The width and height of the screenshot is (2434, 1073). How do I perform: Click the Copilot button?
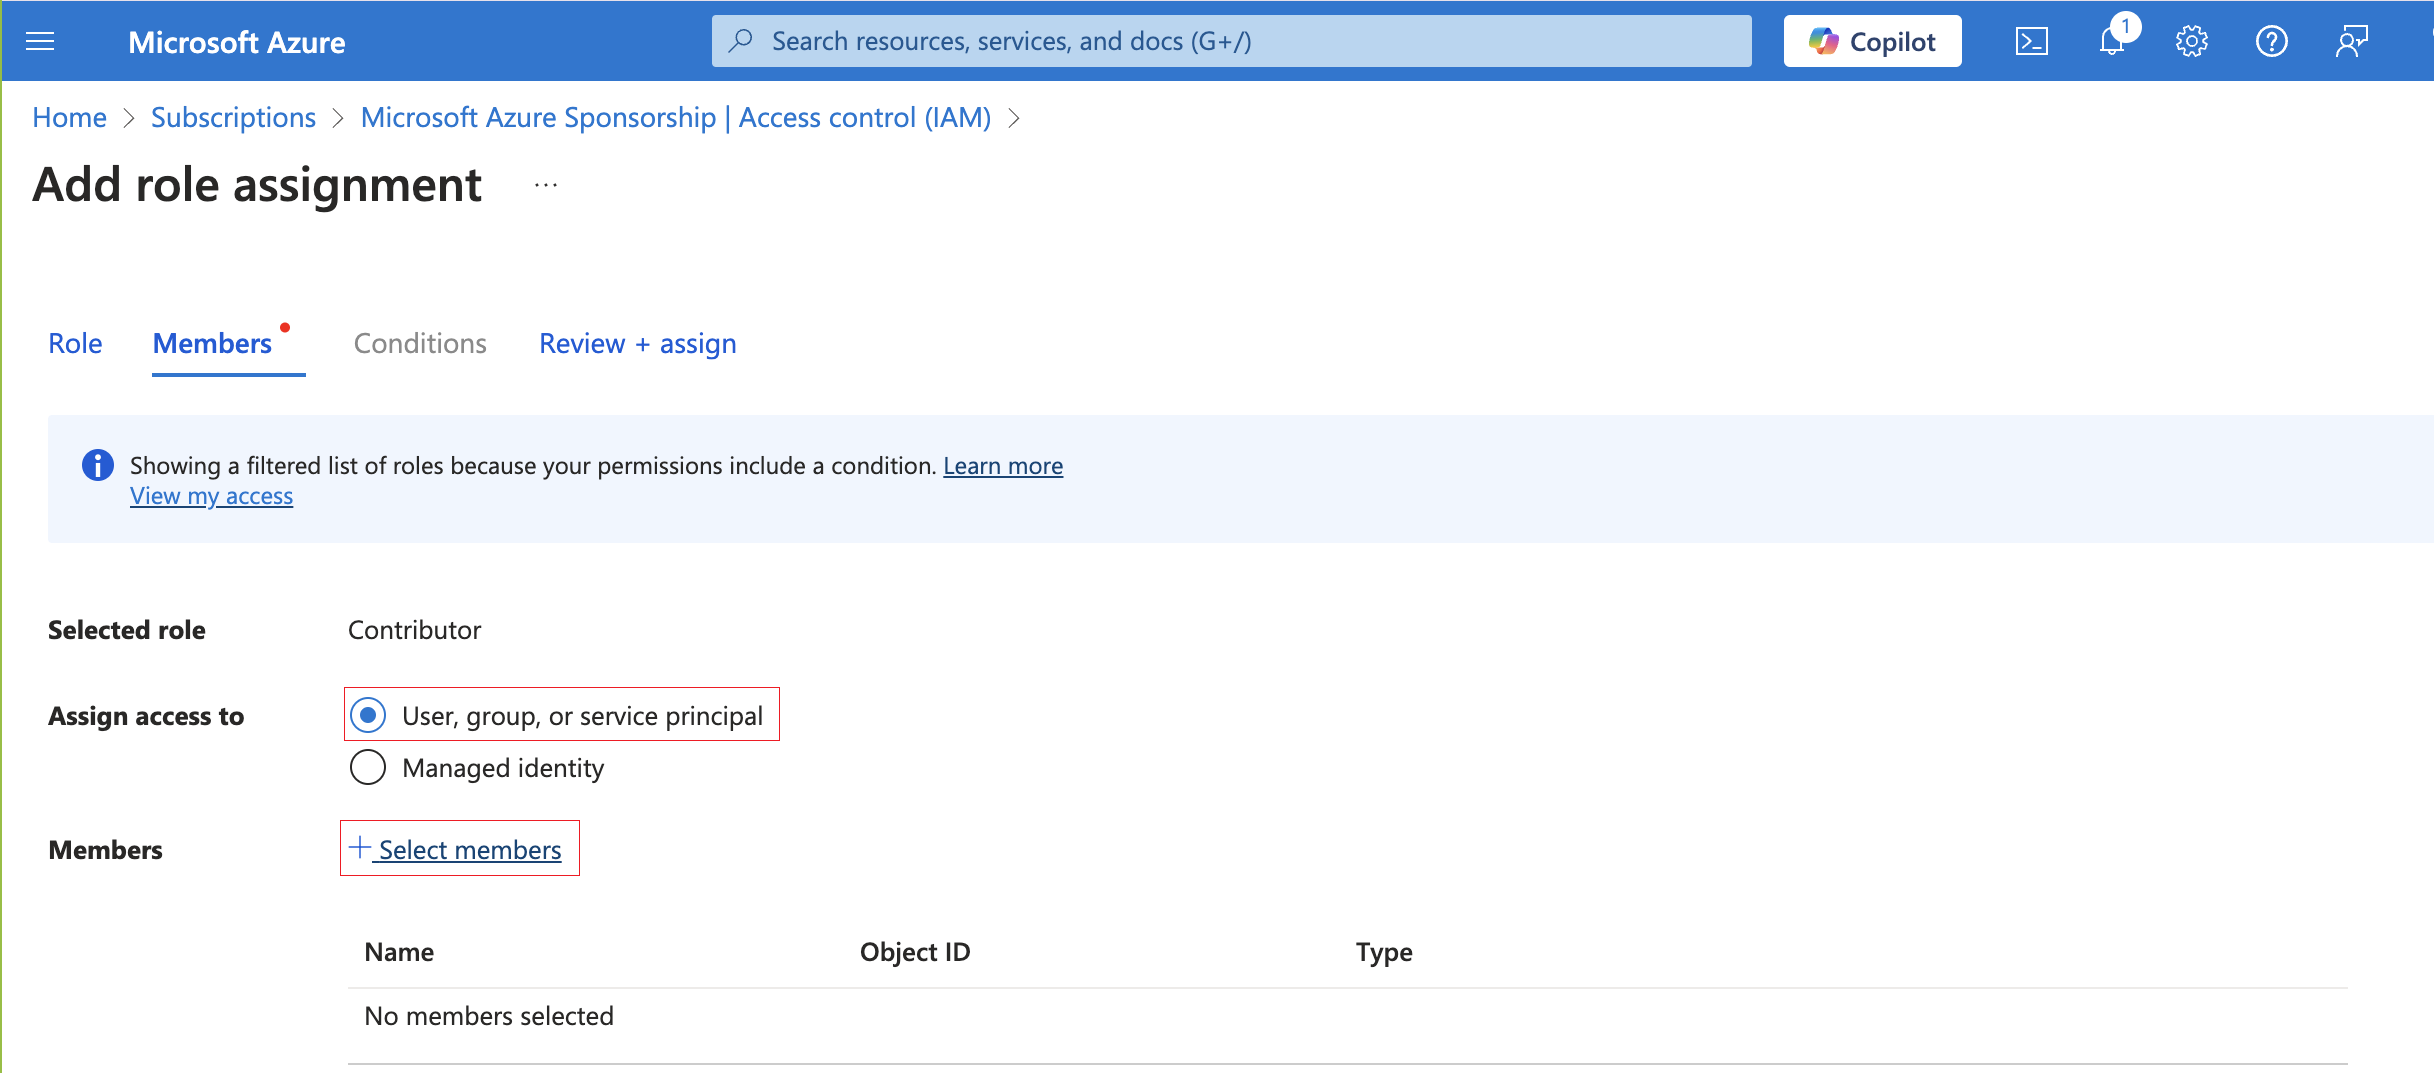click(1872, 41)
